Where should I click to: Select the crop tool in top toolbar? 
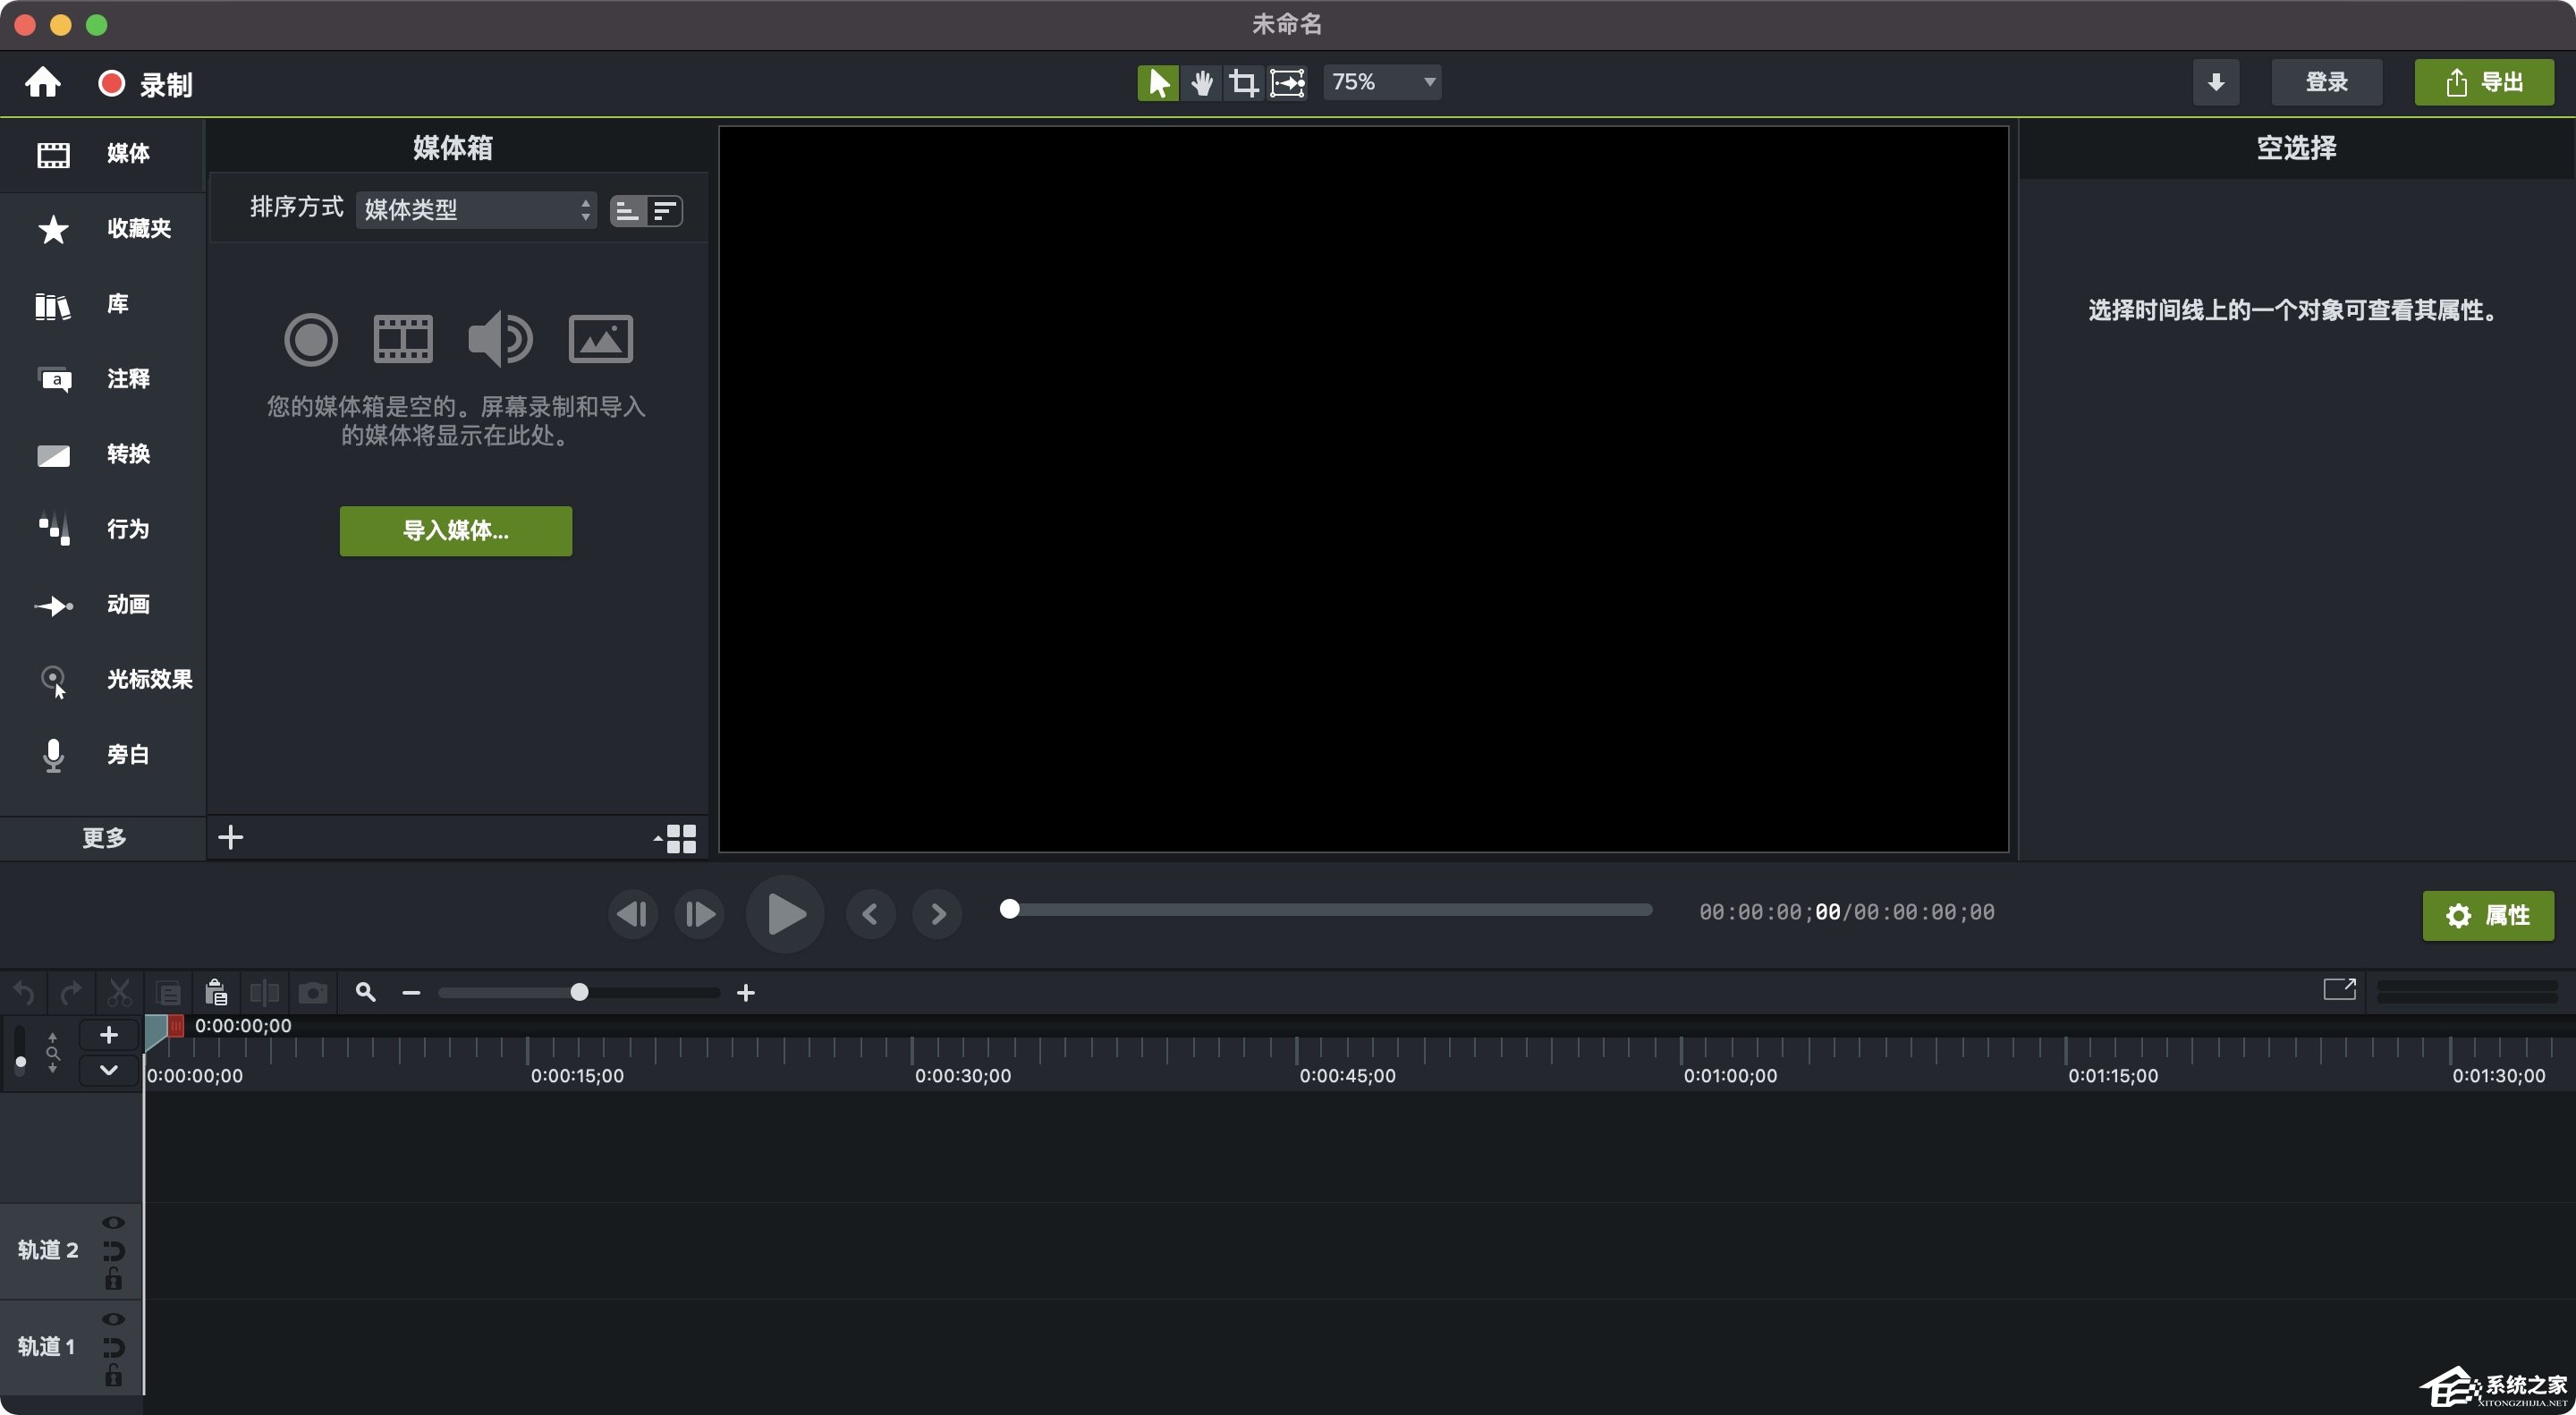tap(1243, 82)
